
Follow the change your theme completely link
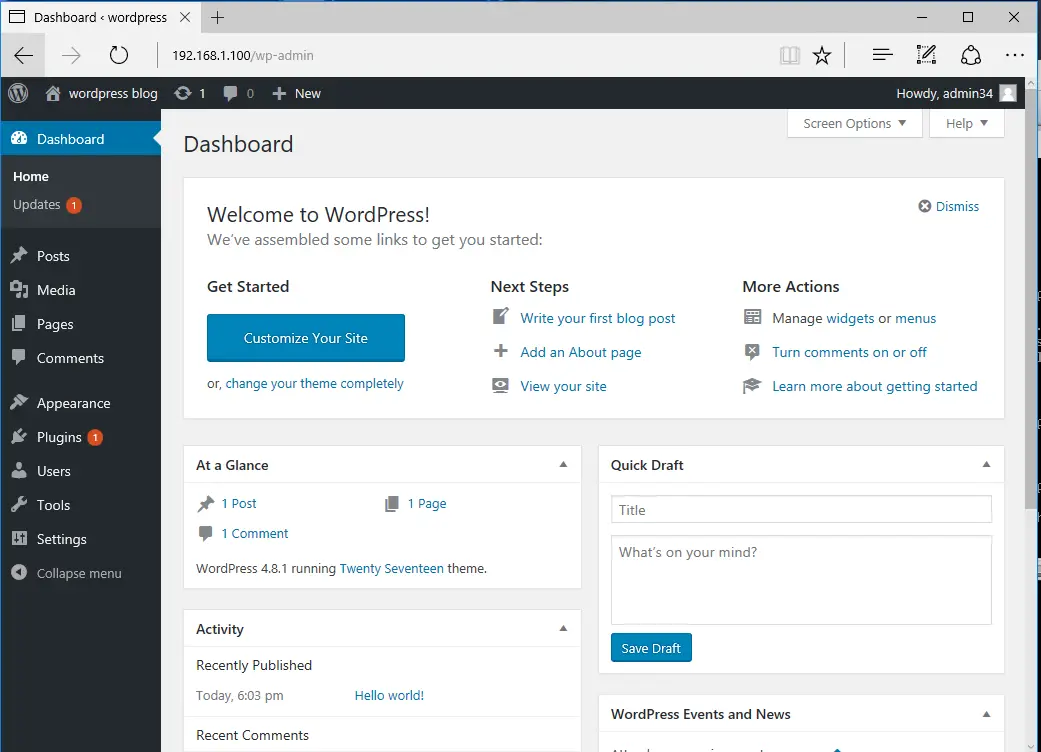pos(314,384)
